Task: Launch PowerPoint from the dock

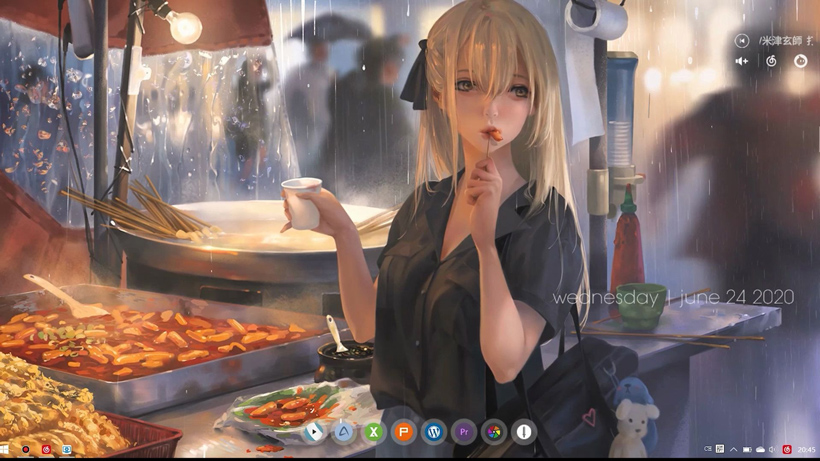Action: point(404,432)
